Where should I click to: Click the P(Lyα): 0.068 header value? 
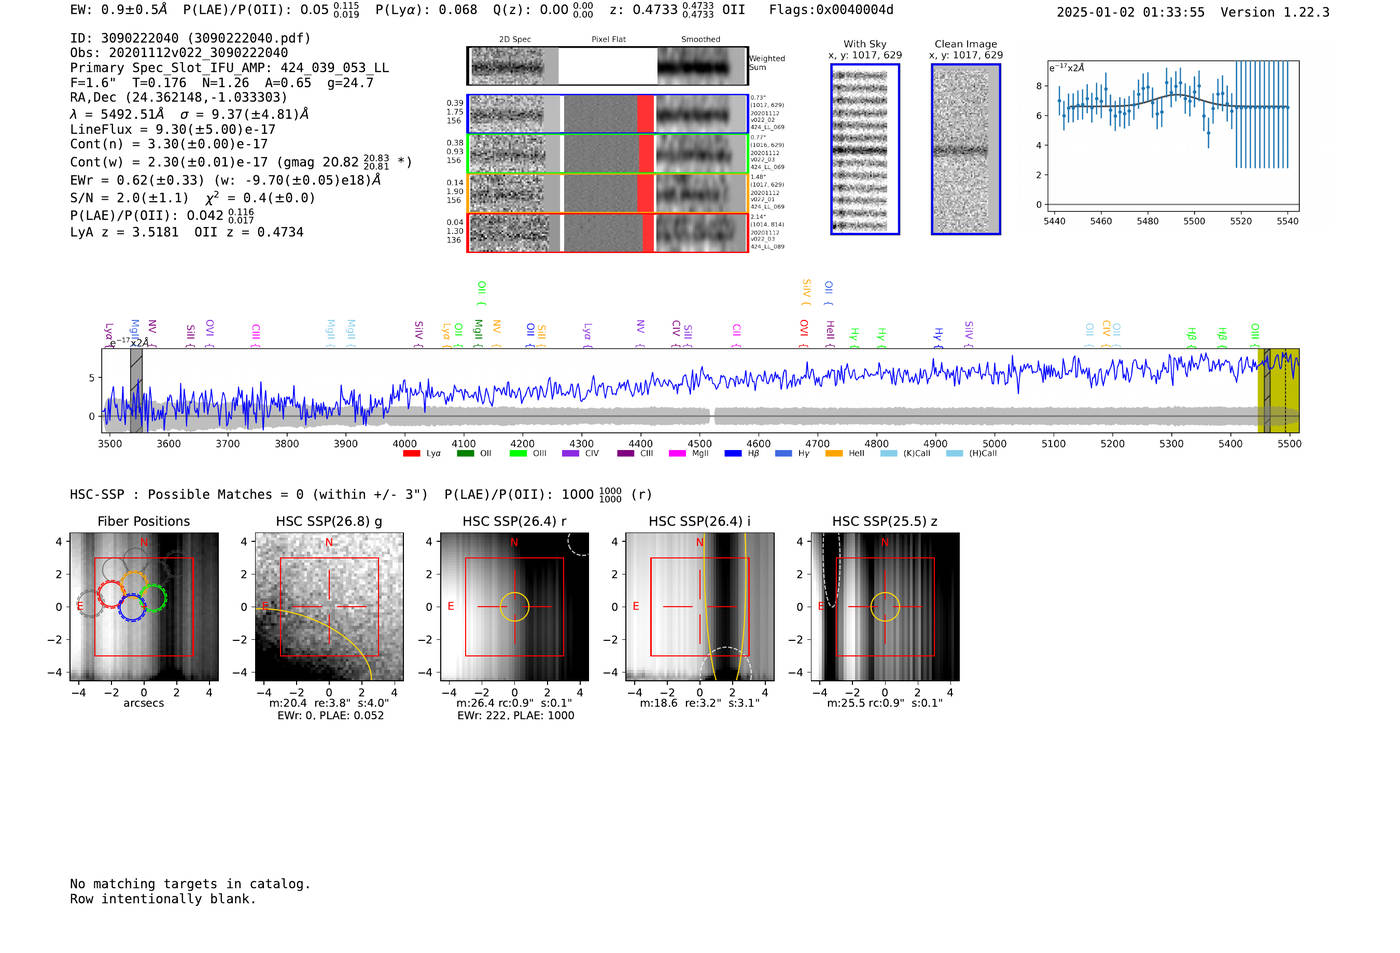426,10
